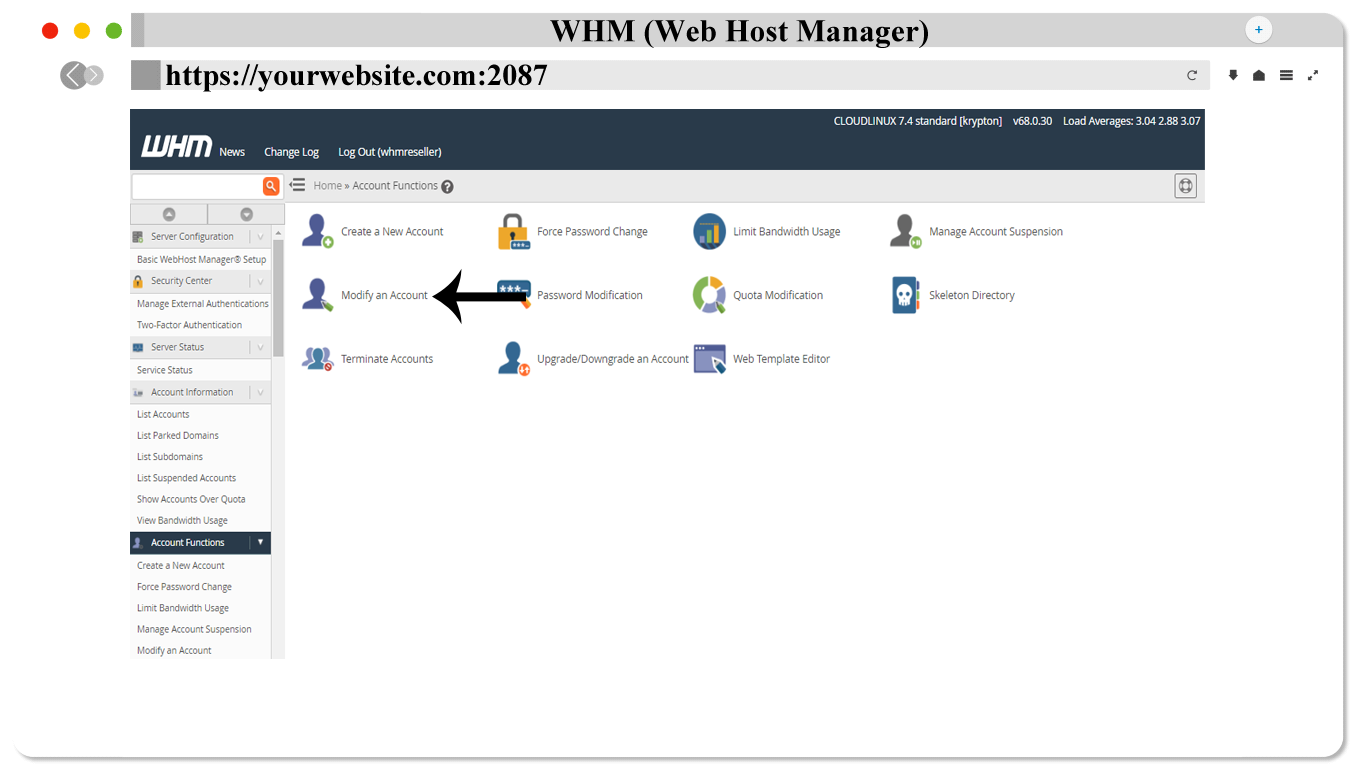This screenshot has width=1362, height=769.
Task: Click the sidebar collapse-all up arrow button
Action: 169,214
